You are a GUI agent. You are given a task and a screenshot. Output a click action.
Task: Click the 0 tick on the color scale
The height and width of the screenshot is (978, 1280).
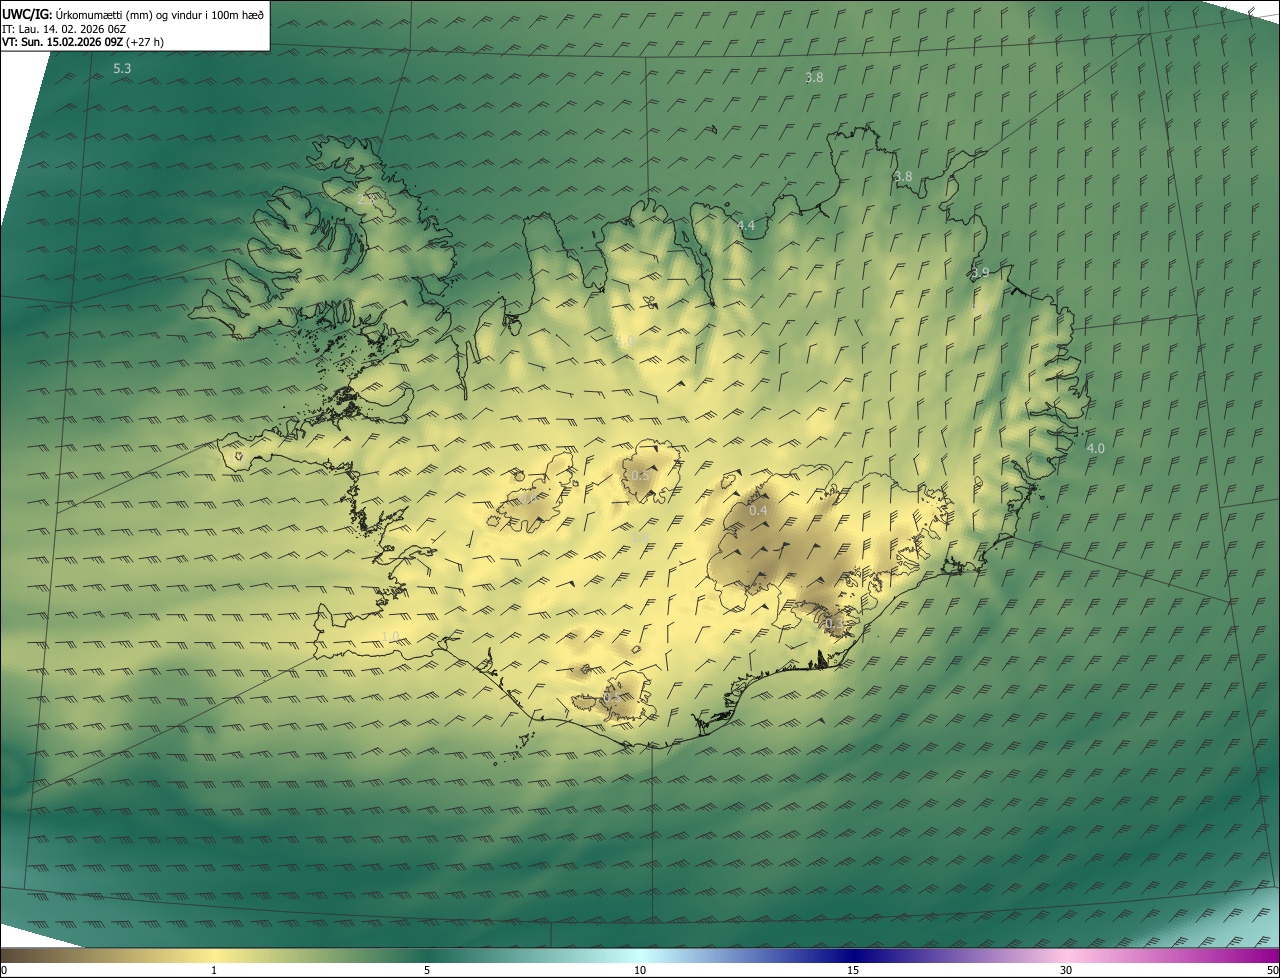click(x=4, y=970)
